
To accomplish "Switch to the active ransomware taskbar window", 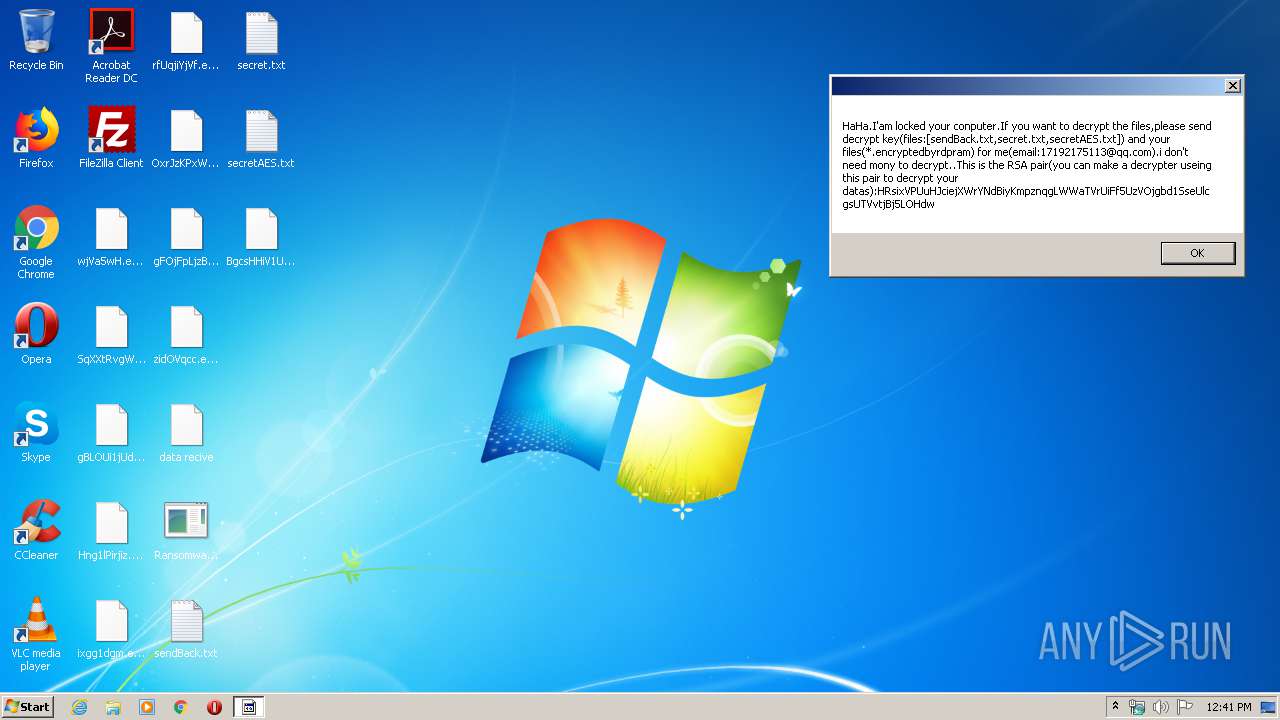I will (x=249, y=707).
